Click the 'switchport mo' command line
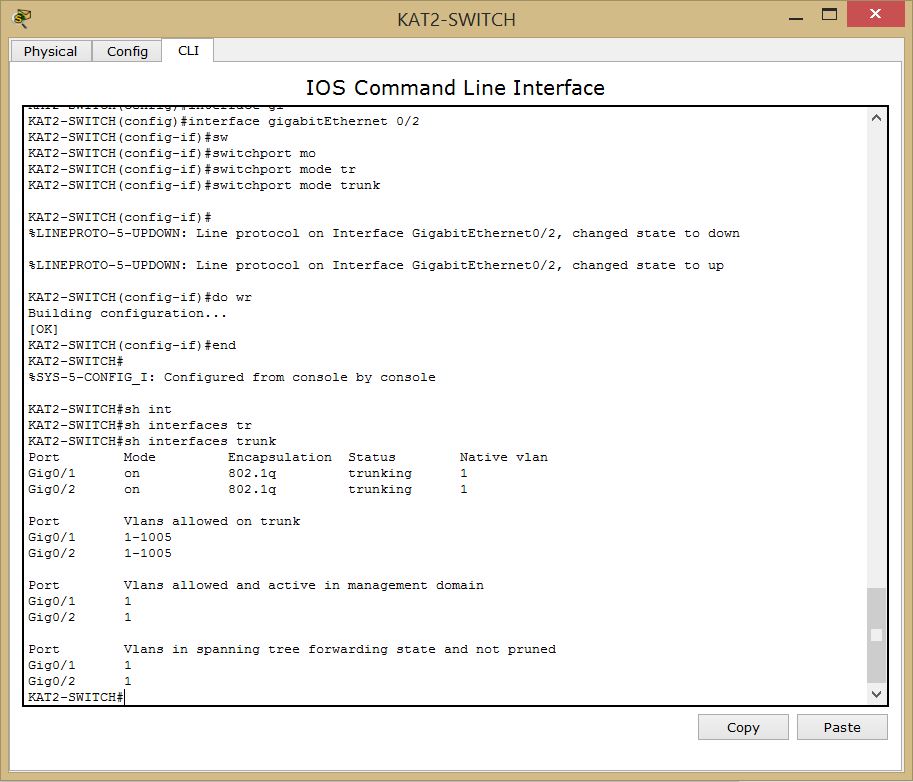The height and width of the screenshot is (782, 913). click(x=172, y=153)
